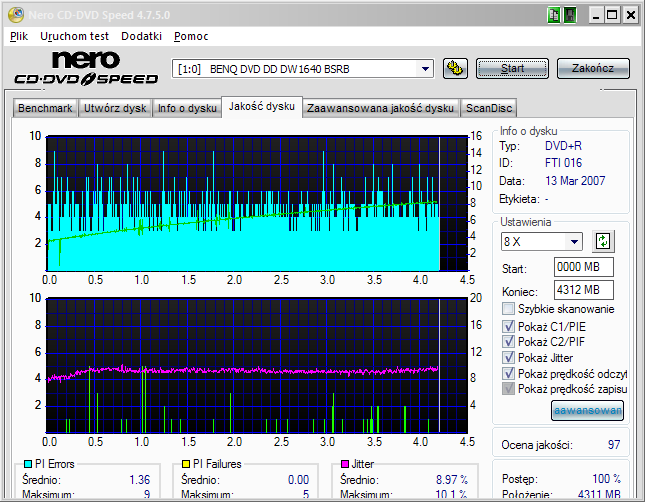The height and width of the screenshot is (502, 645).
Task: Uncheck Pokaż C1/PIE checkbox
Action: pyautogui.click(x=508, y=326)
